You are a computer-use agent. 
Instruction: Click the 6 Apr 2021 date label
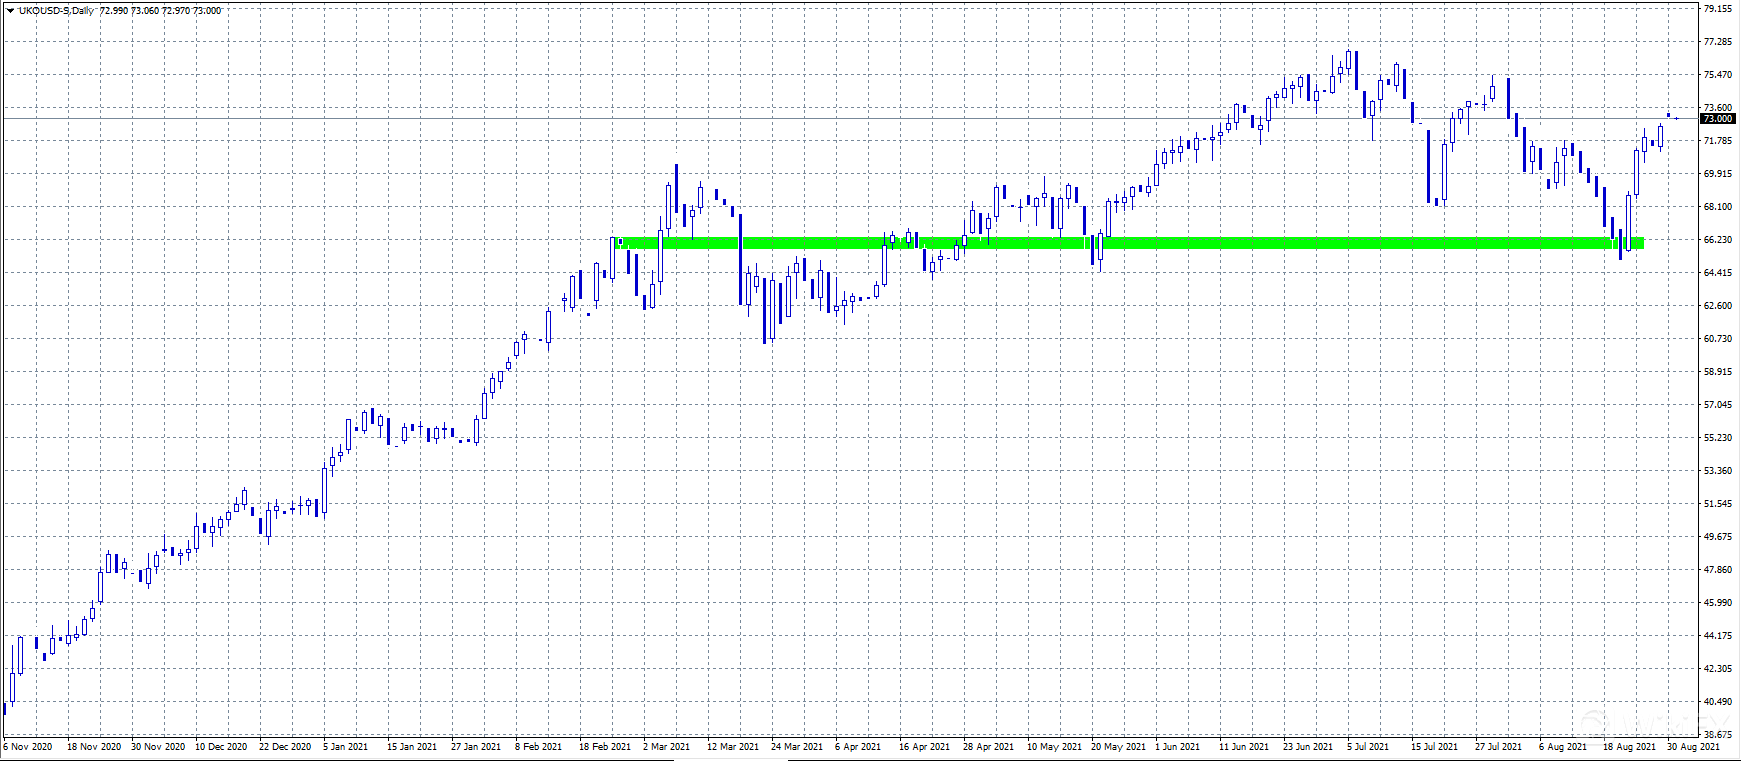(858, 747)
